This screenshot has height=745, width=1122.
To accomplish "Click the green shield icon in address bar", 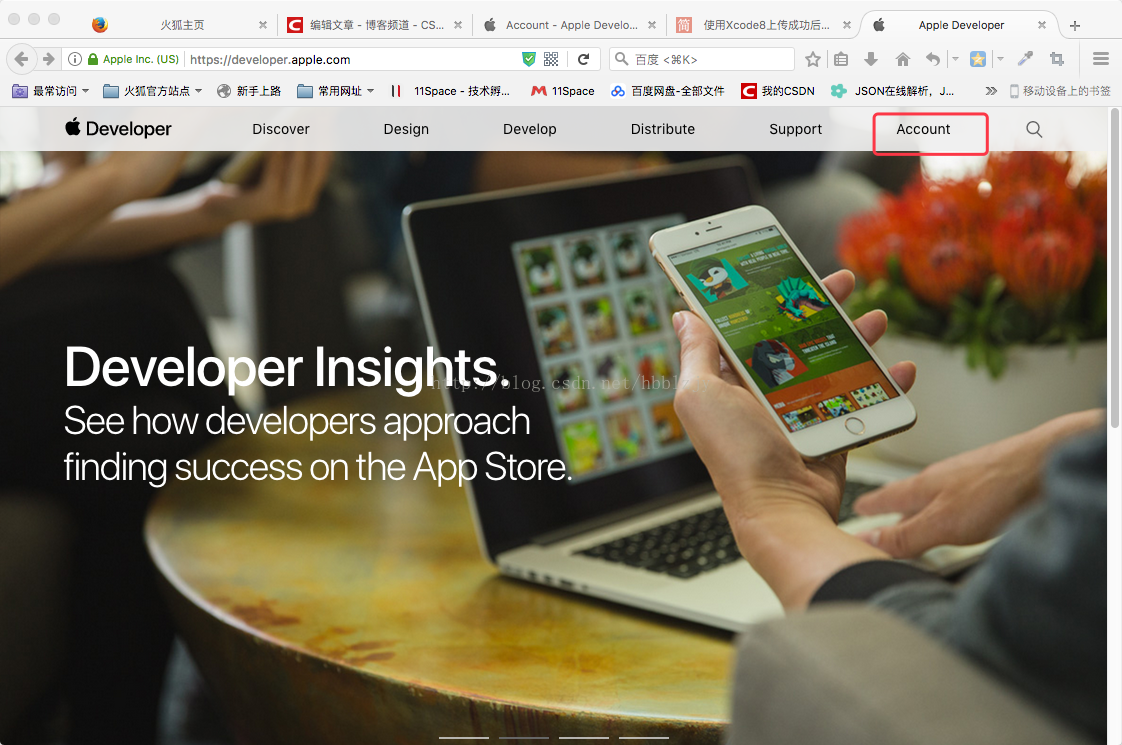I will pyautogui.click(x=529, y=59).
